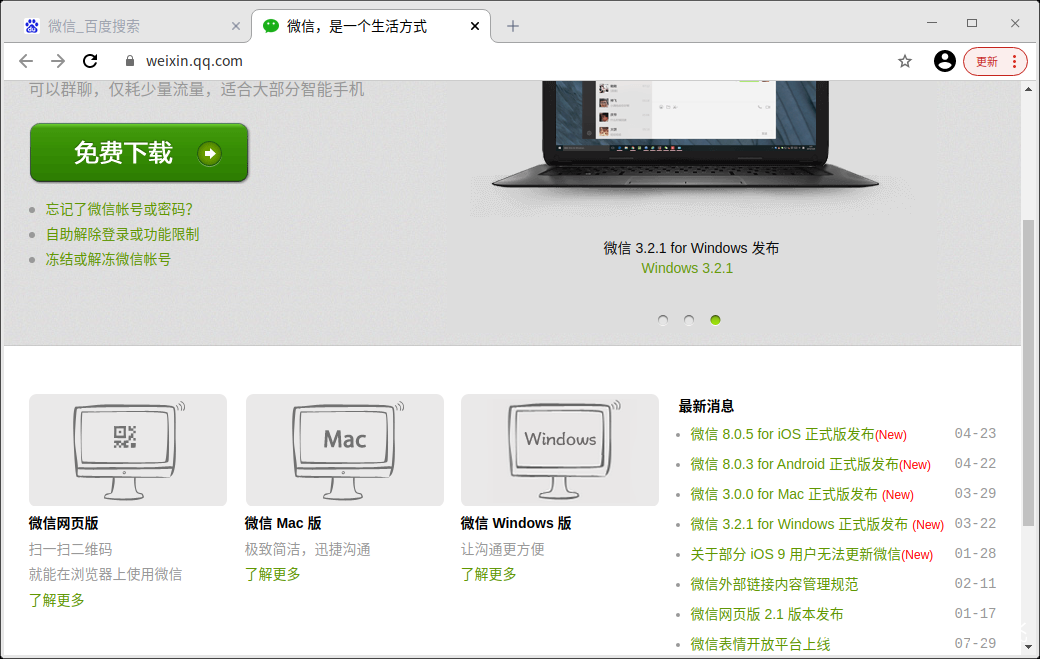Screen dimensions: 1040x659
Task: Click the green 免费下载 button
Action: (x=139, y=152)
